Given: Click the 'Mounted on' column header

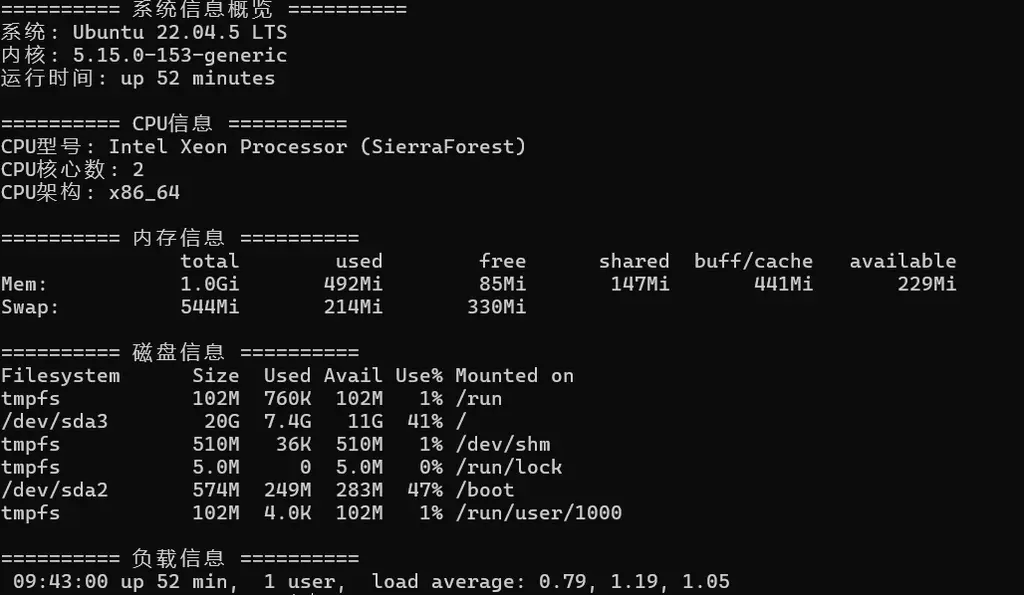Looking at the screenshot, I should tap(515, 376).
